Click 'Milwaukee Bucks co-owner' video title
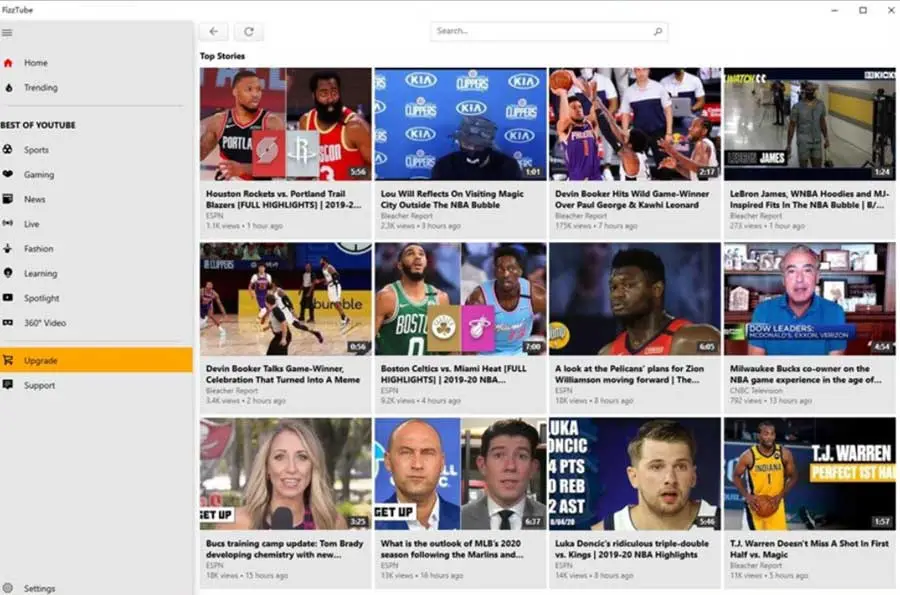This screenshot has height=595, width=900. [x=806, y=374]
